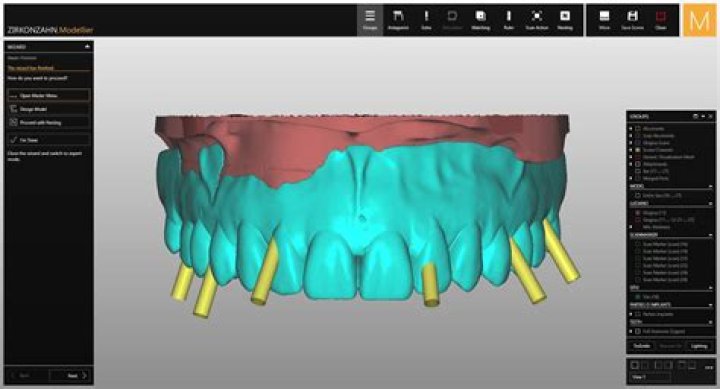Collapse the Wizard panel with its arrow
Viewport: 720px width, 389px height.
pyautogui.click(x=87, y=46)
